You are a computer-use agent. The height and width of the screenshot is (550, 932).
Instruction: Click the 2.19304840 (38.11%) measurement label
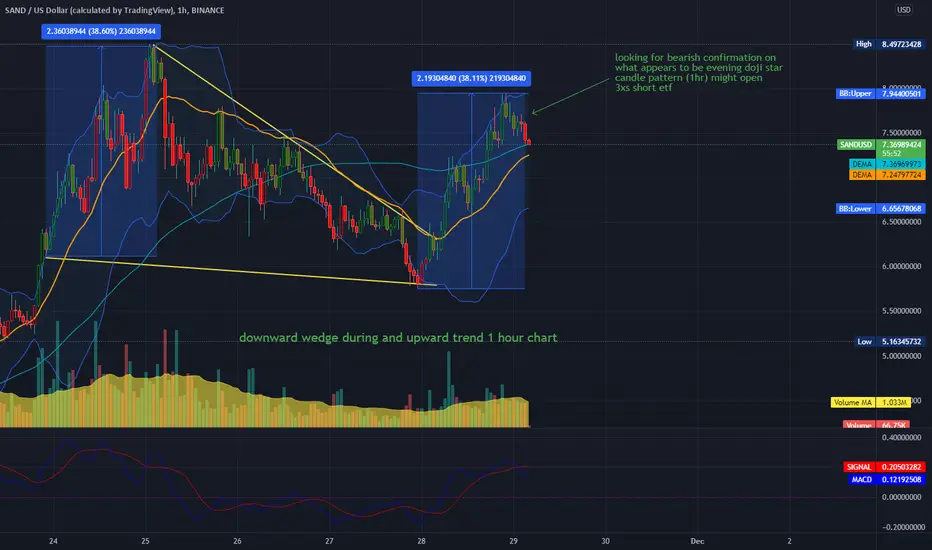(x=471, y=78)
